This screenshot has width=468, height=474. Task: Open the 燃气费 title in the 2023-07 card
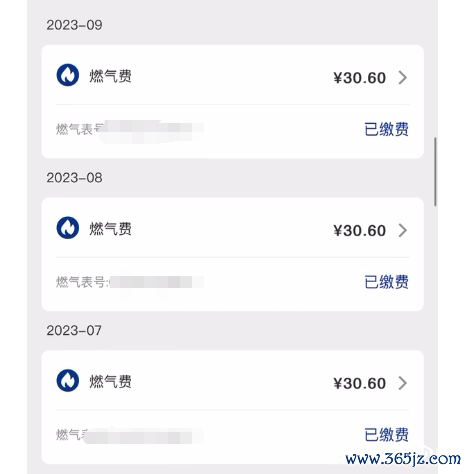[x=110, y=381]
